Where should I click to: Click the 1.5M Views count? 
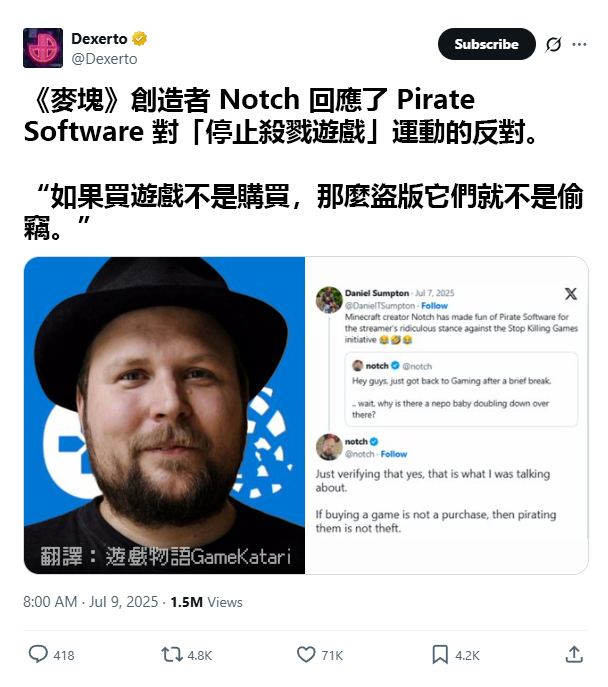(x=206, y=602)
